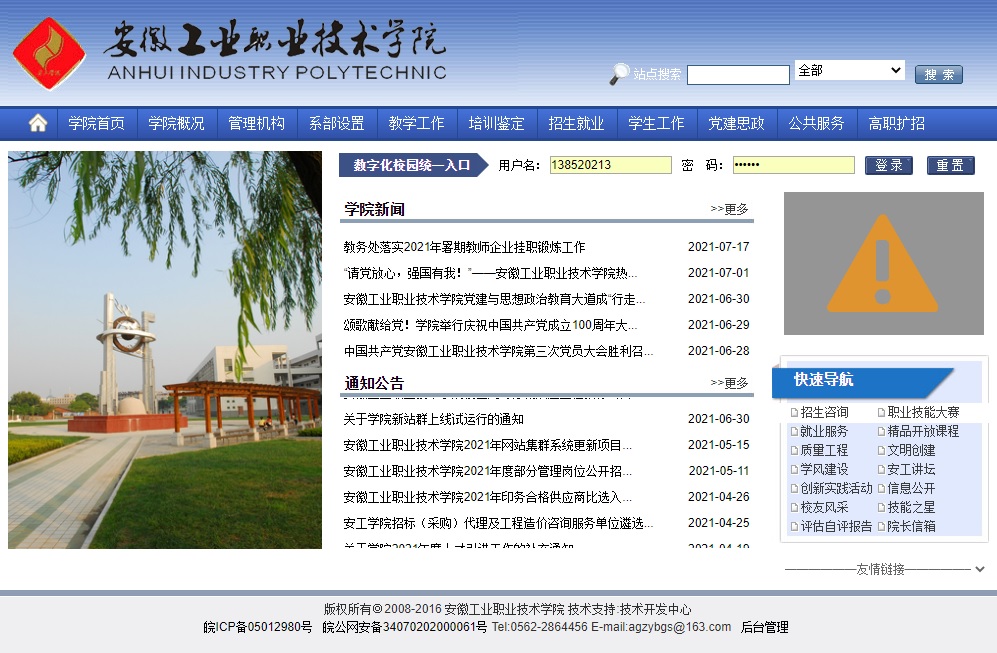Click the orange warning placeholder image

click(x=883, y=263)
